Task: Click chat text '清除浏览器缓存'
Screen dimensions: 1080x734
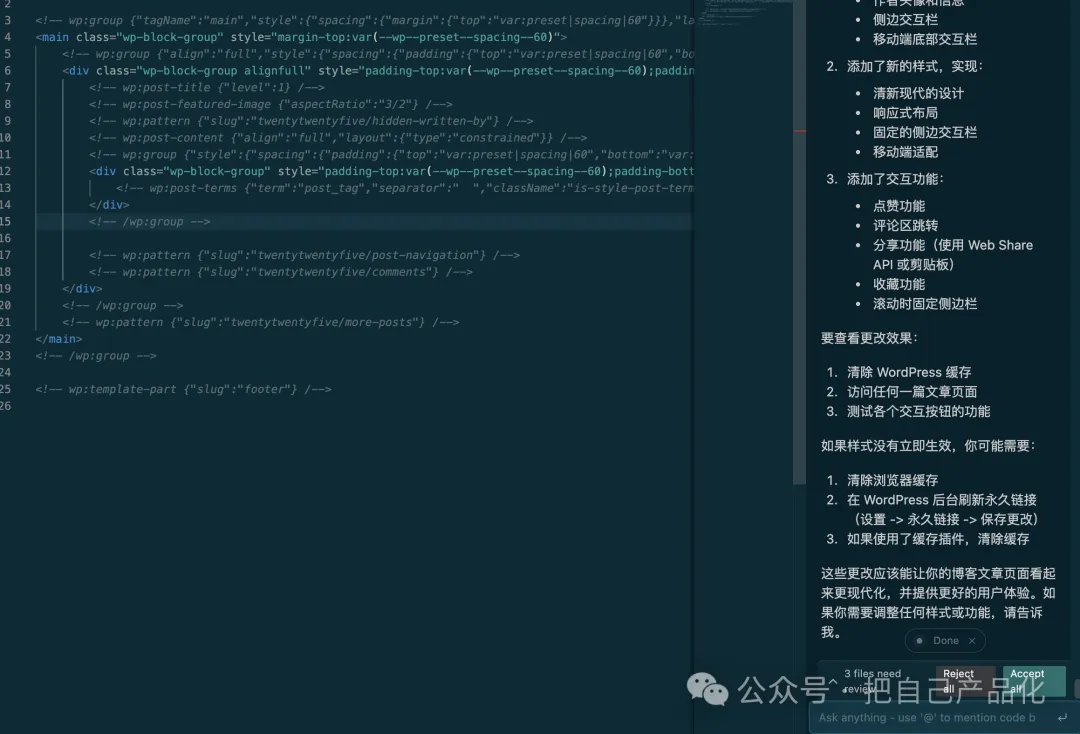Action: pyautogui.click(x=892, y=481)
